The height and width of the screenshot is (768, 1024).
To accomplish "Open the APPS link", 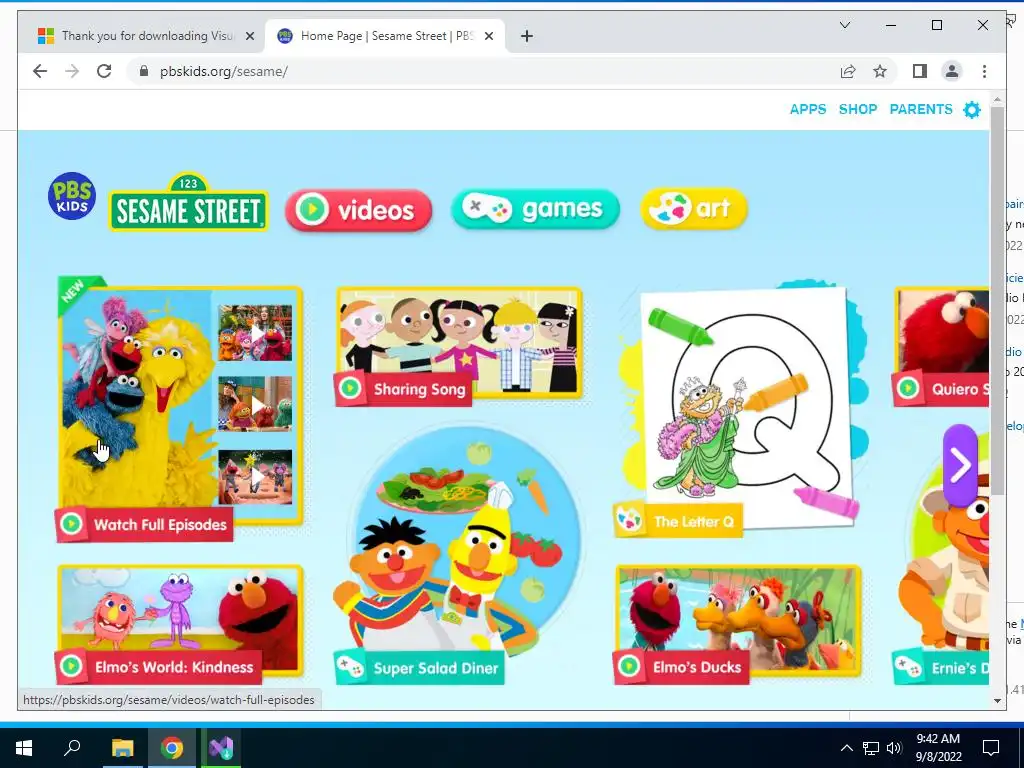I will (x=808, y=109).
